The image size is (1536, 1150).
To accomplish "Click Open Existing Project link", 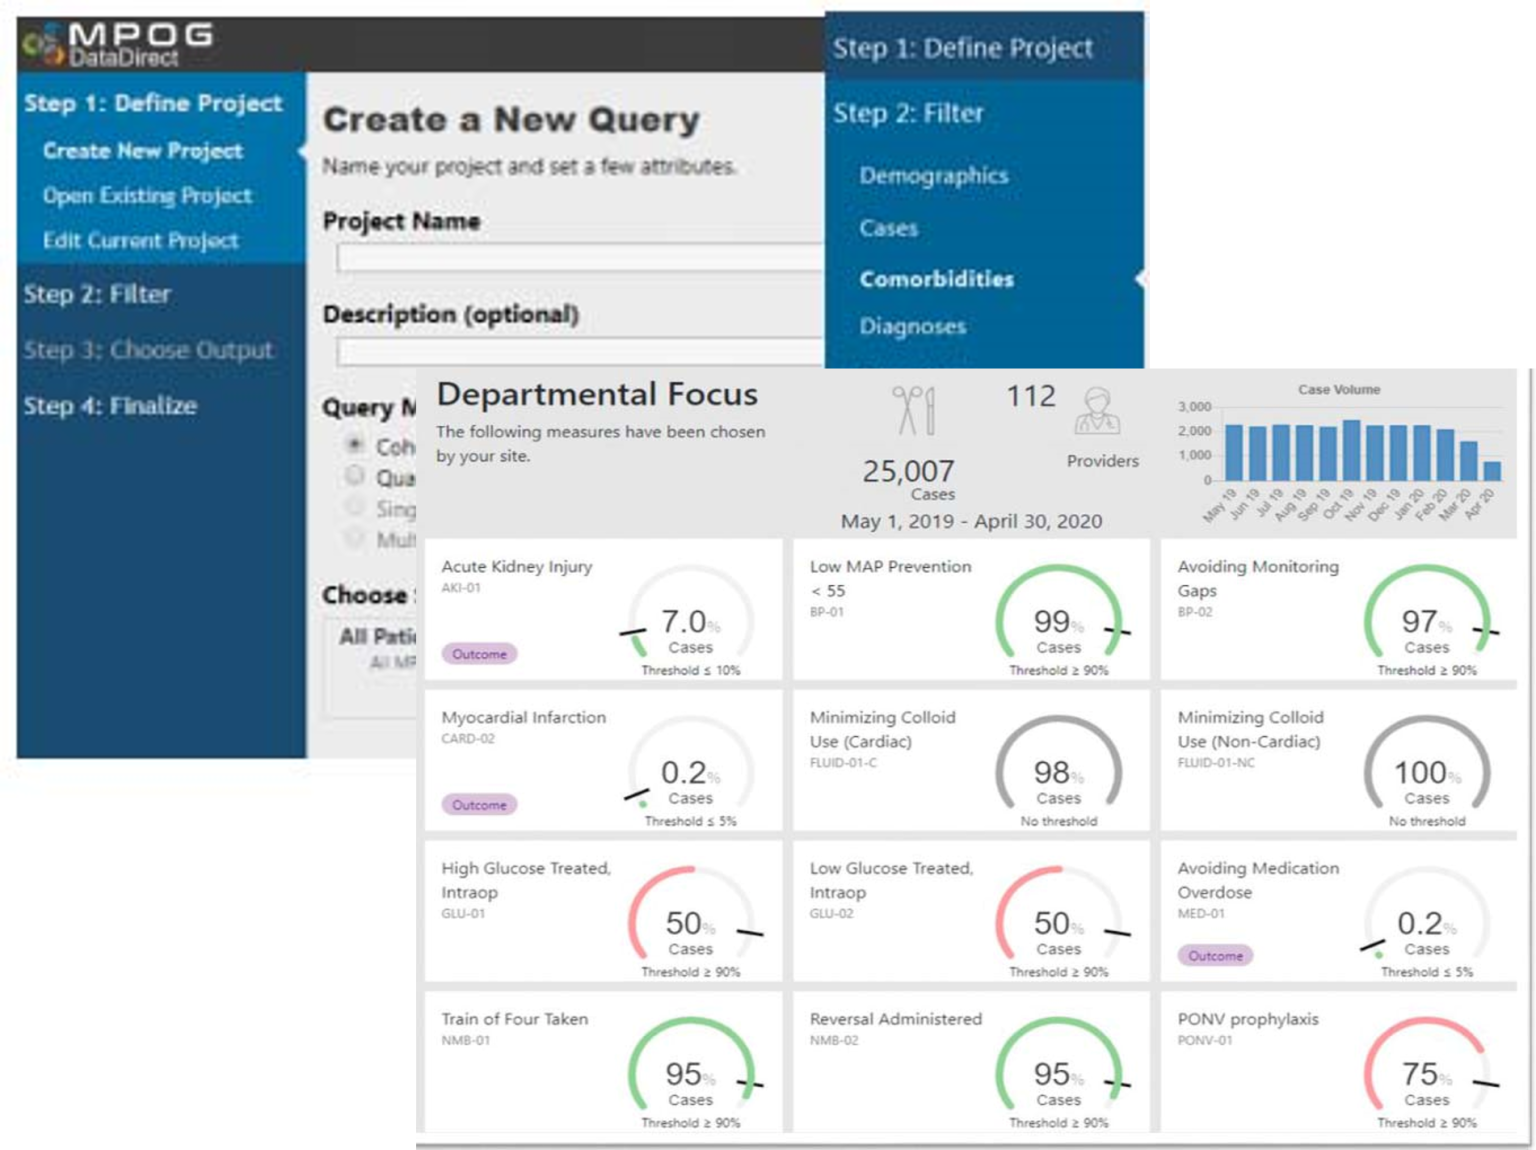I will pyautogui.click(x=147, y=196).
